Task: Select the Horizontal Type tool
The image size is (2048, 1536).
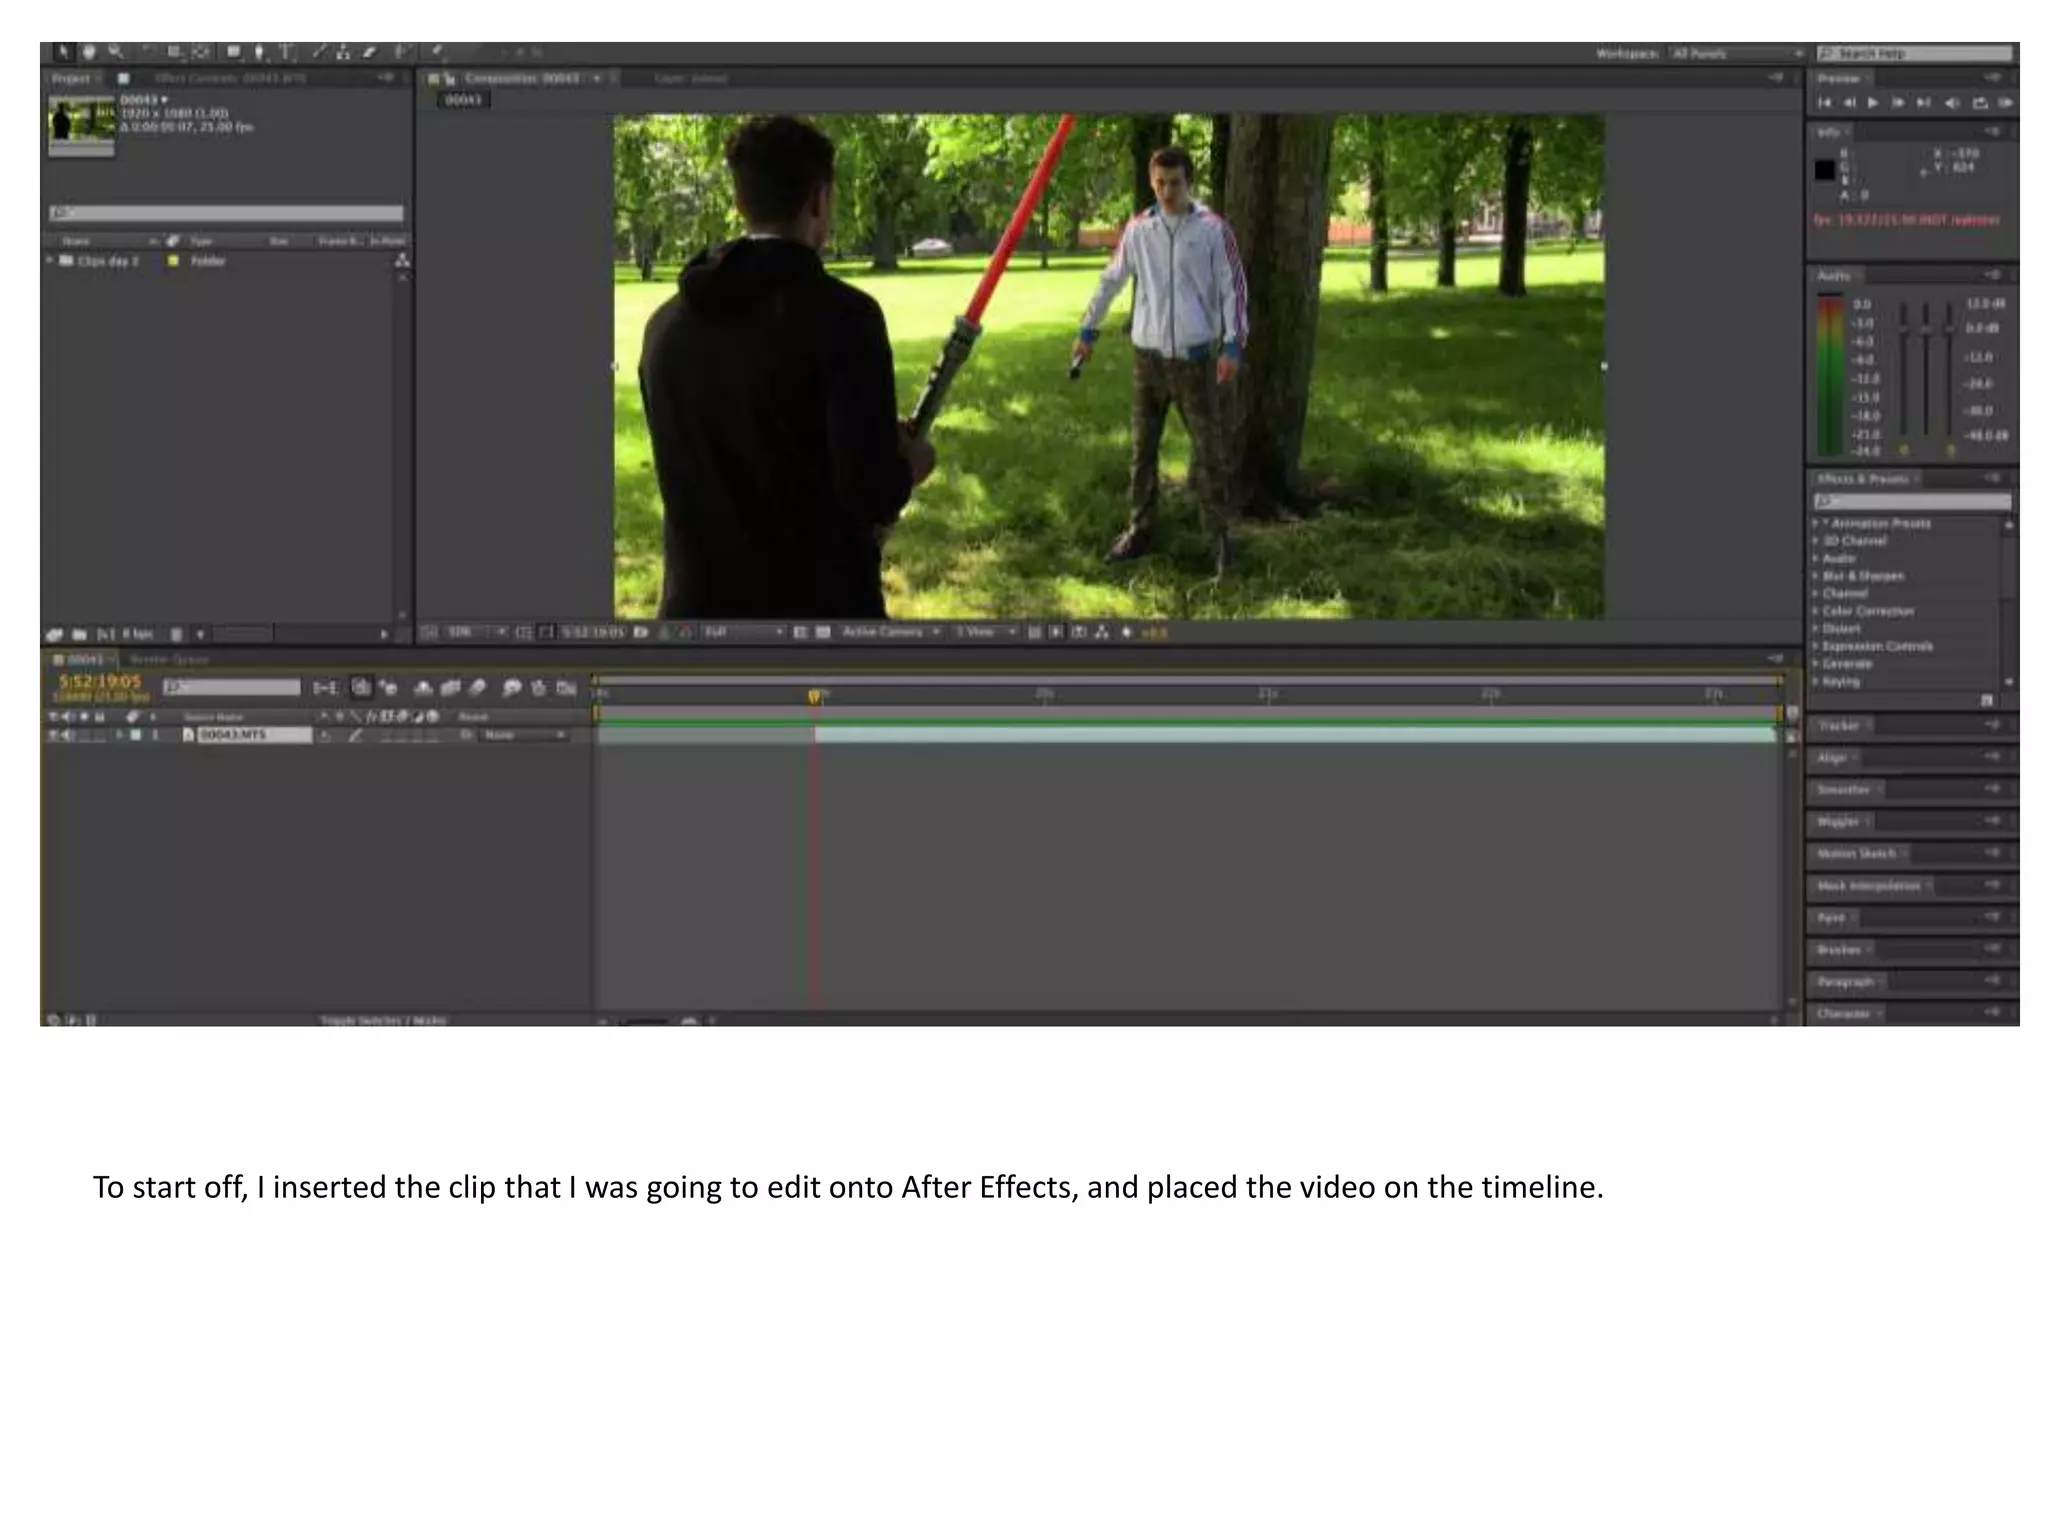Action: [x=286, y=52]
